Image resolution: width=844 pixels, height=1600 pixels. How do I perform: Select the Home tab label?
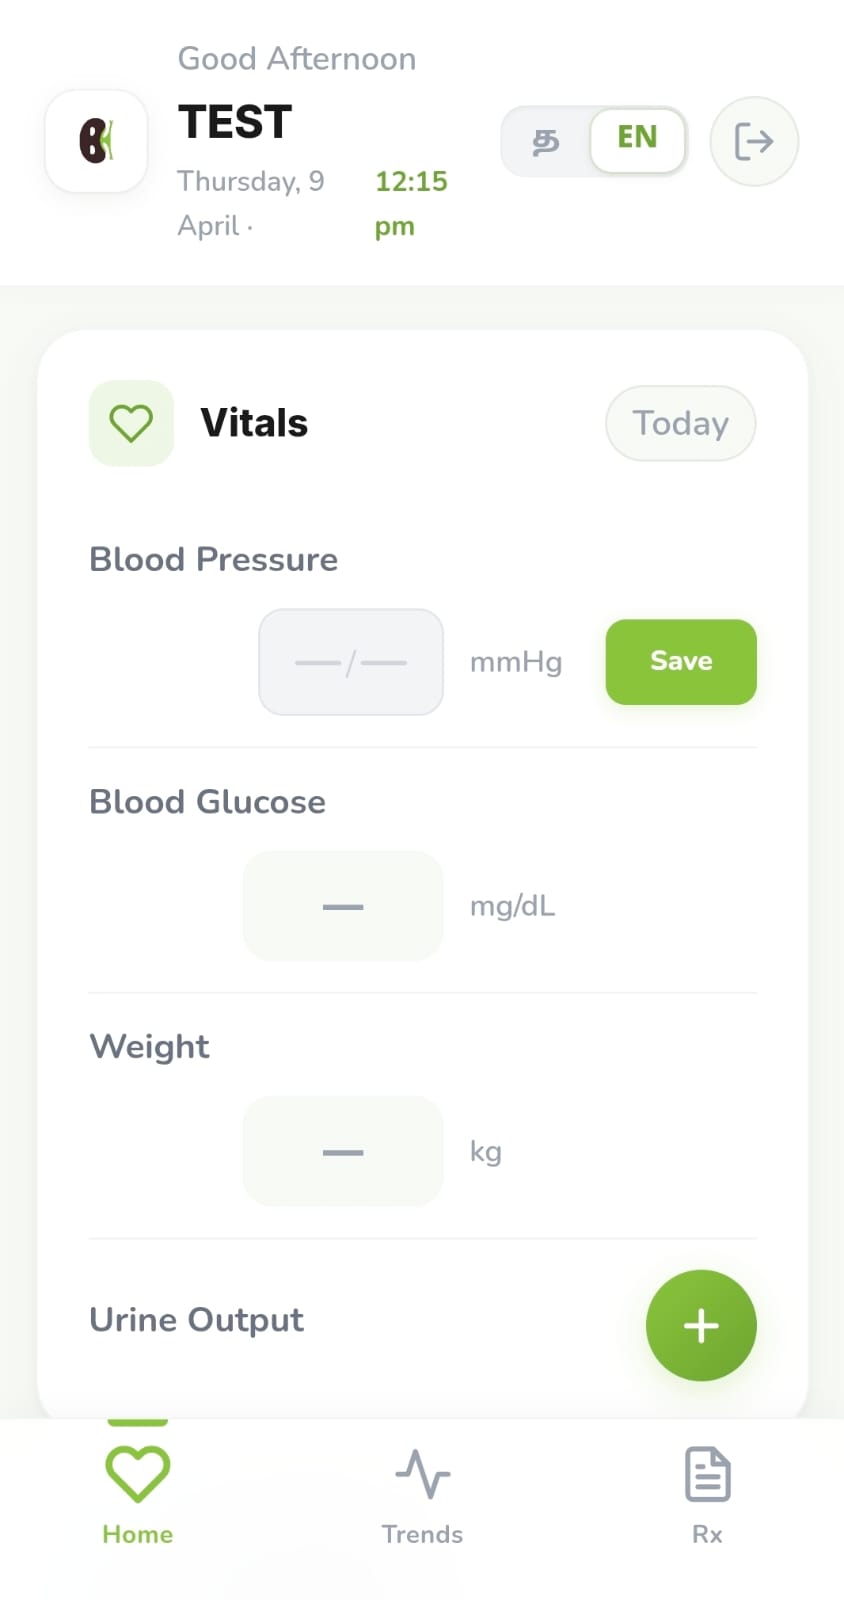(137, 1534)
